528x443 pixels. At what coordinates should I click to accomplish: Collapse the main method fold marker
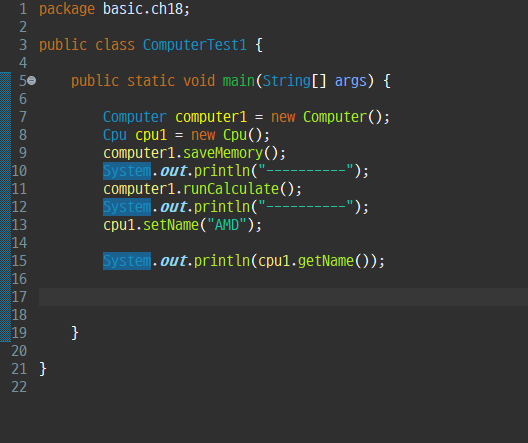(31, 81)
